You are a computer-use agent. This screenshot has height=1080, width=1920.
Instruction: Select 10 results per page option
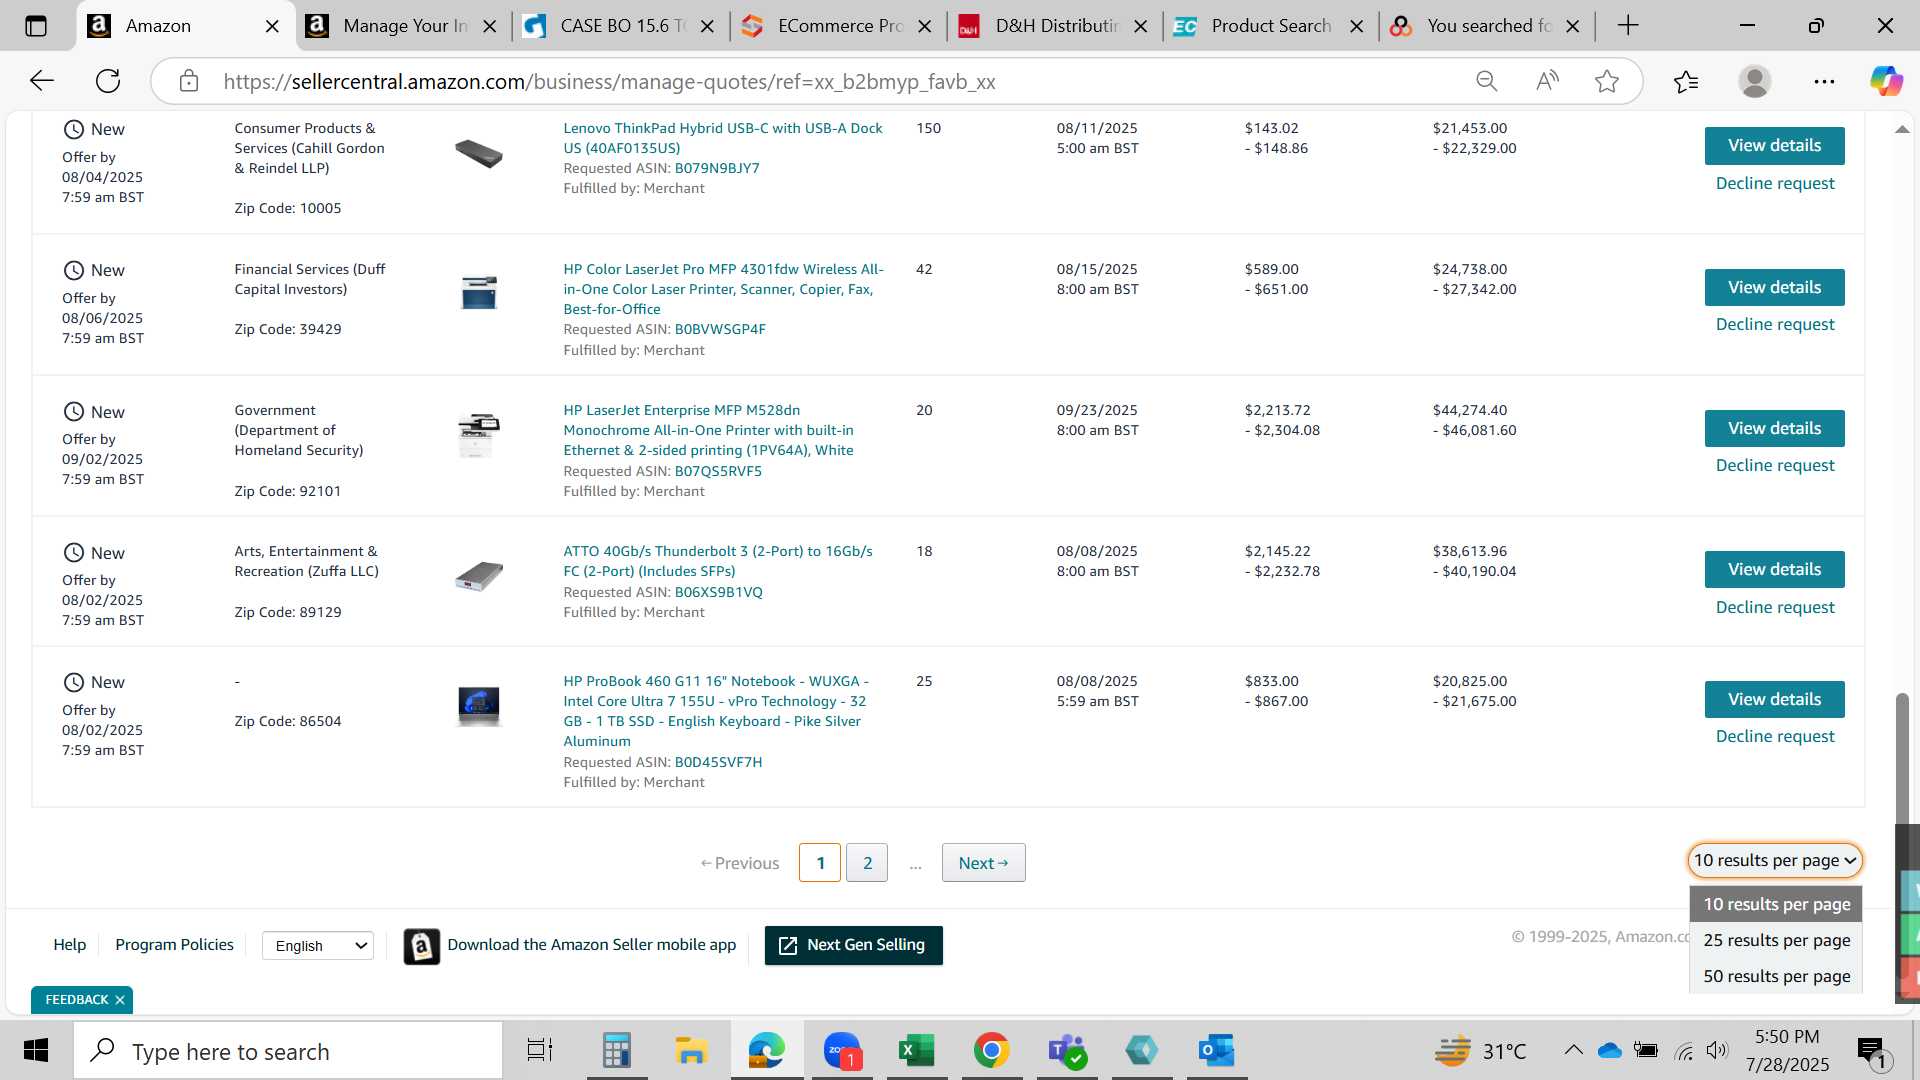1777,904
